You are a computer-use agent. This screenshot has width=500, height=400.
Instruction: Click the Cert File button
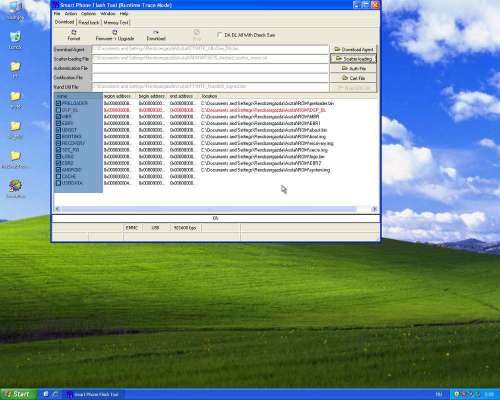[x=353, y=78]
